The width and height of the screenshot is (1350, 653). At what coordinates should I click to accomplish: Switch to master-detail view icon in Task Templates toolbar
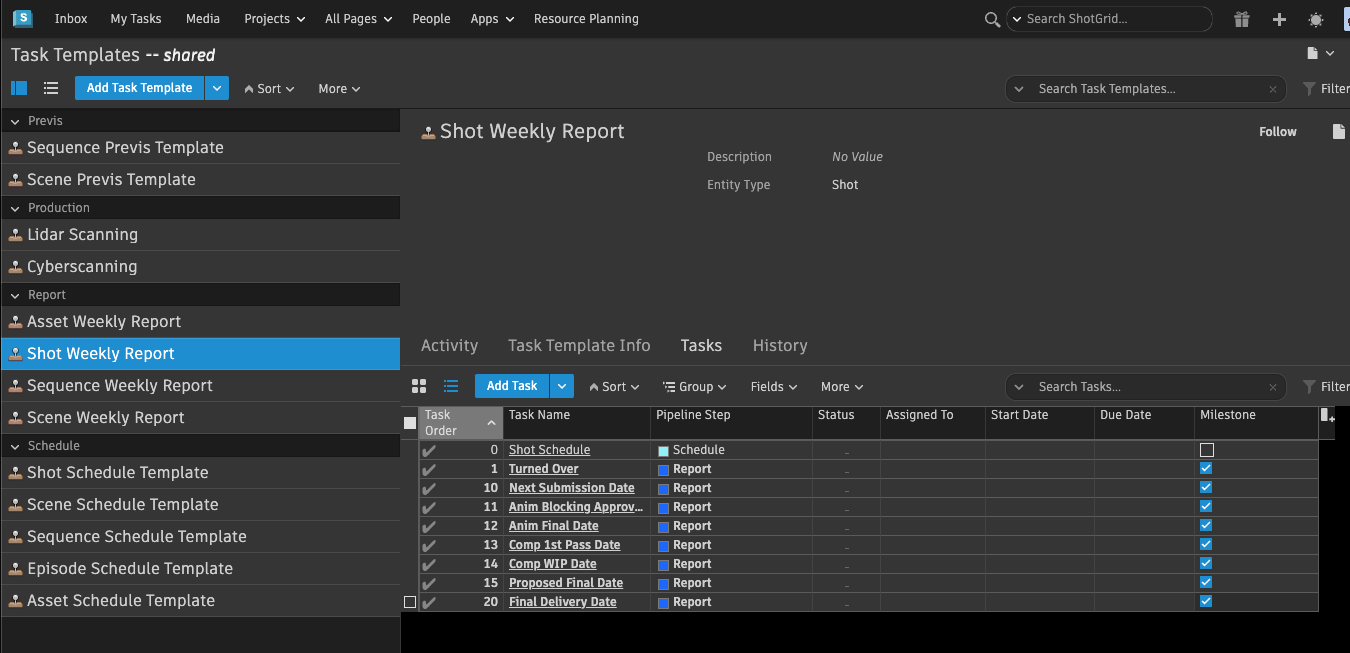(19, 88)
